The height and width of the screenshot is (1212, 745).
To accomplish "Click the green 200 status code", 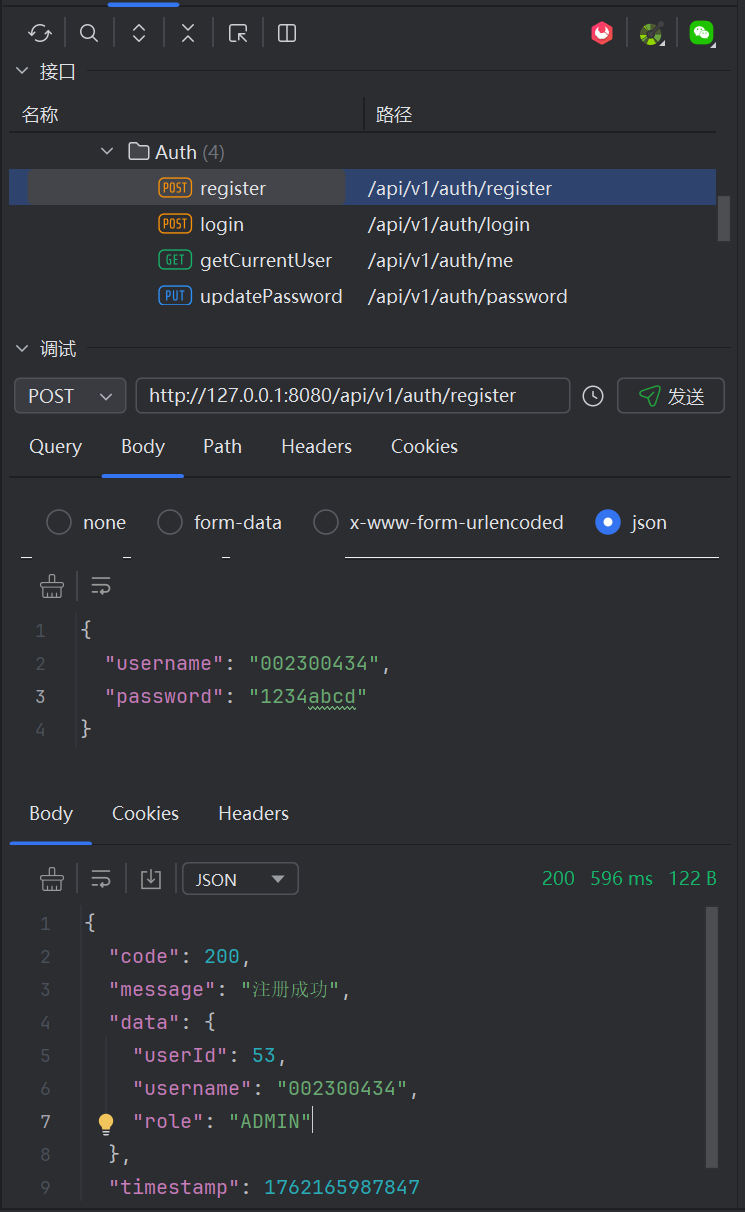I will tap(558, 878).
